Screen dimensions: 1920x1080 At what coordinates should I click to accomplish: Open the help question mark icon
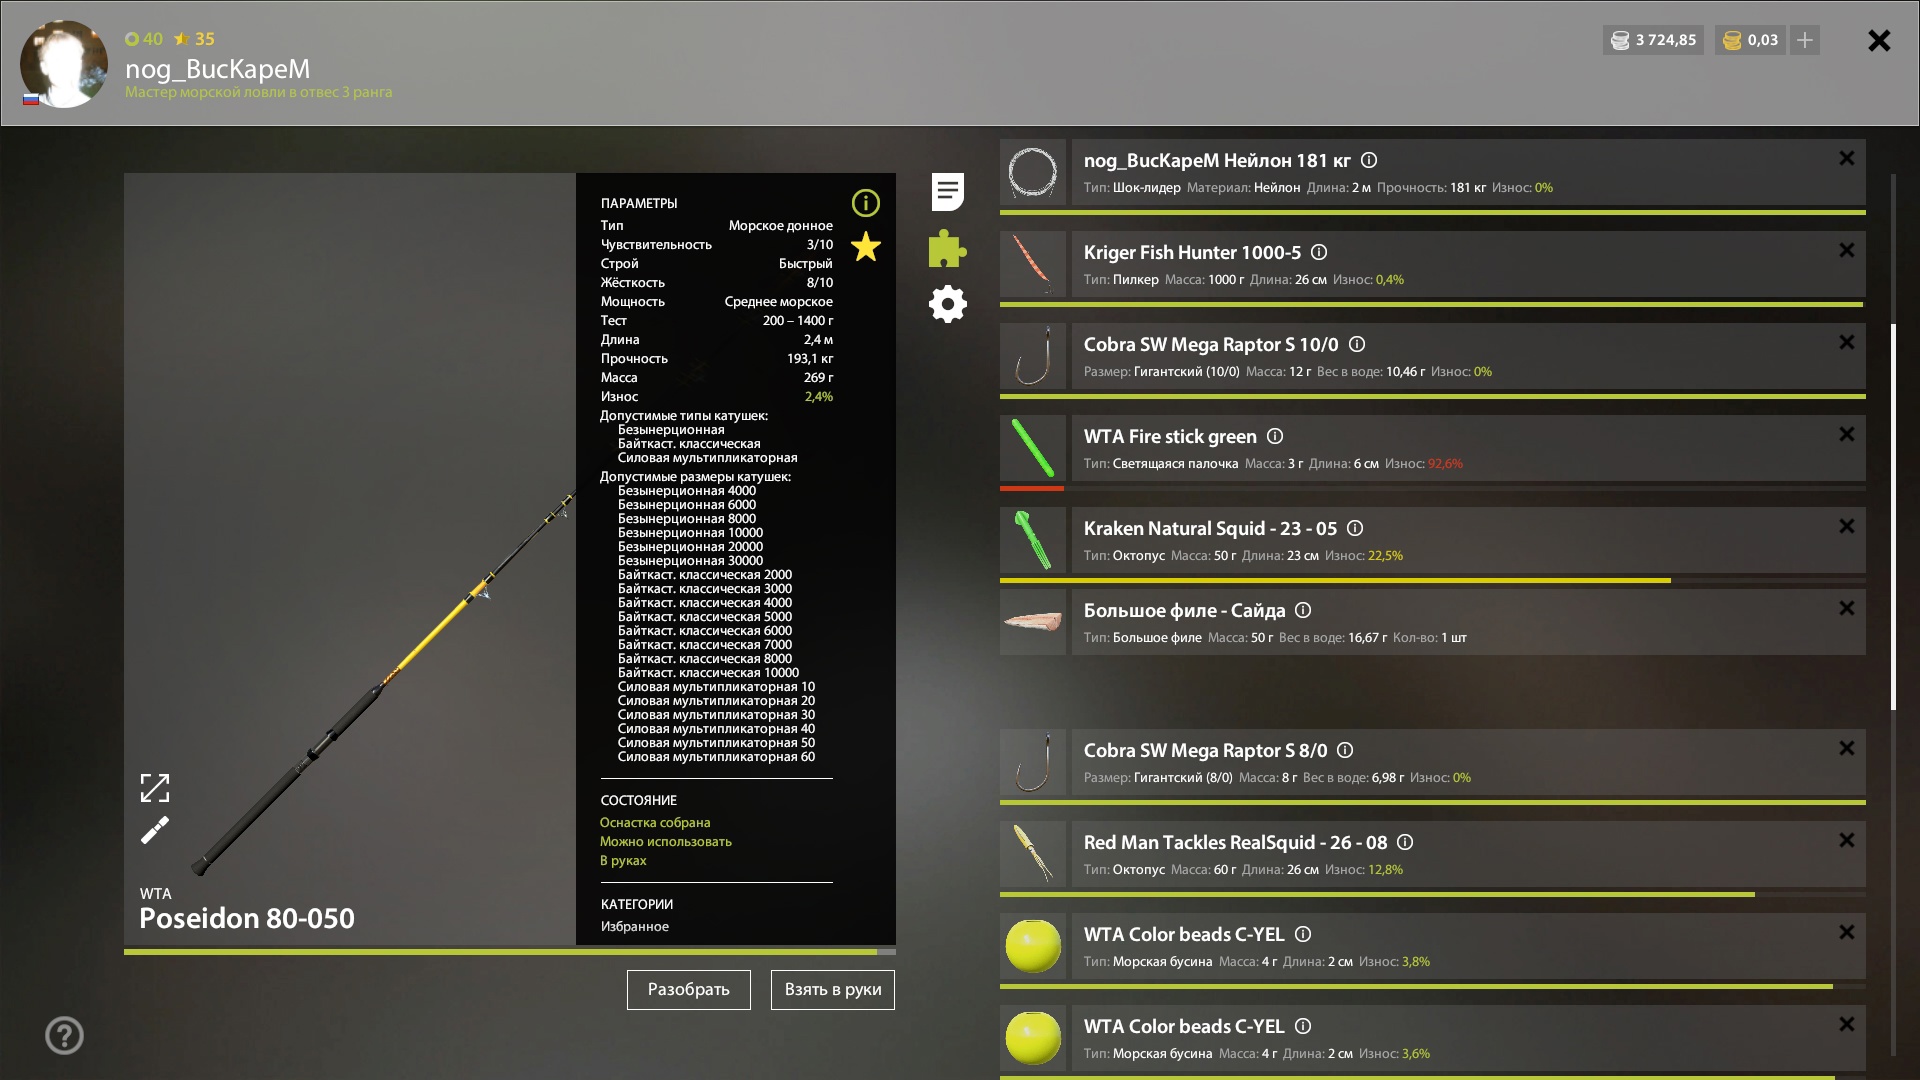(64, 1035)
